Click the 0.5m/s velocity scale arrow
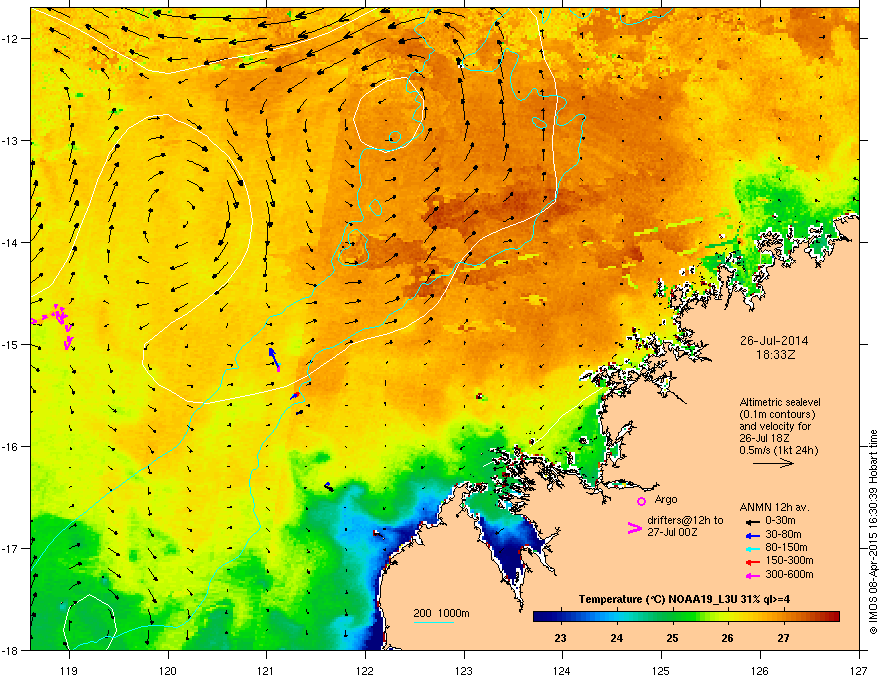 pyautogui.click(x=773, y=463)
